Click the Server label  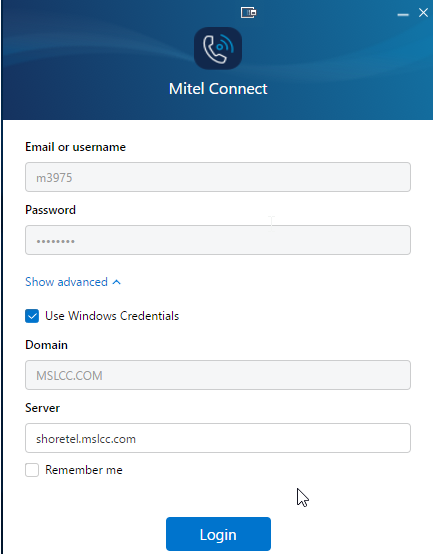pyautogui.click(x=42, y=408)
